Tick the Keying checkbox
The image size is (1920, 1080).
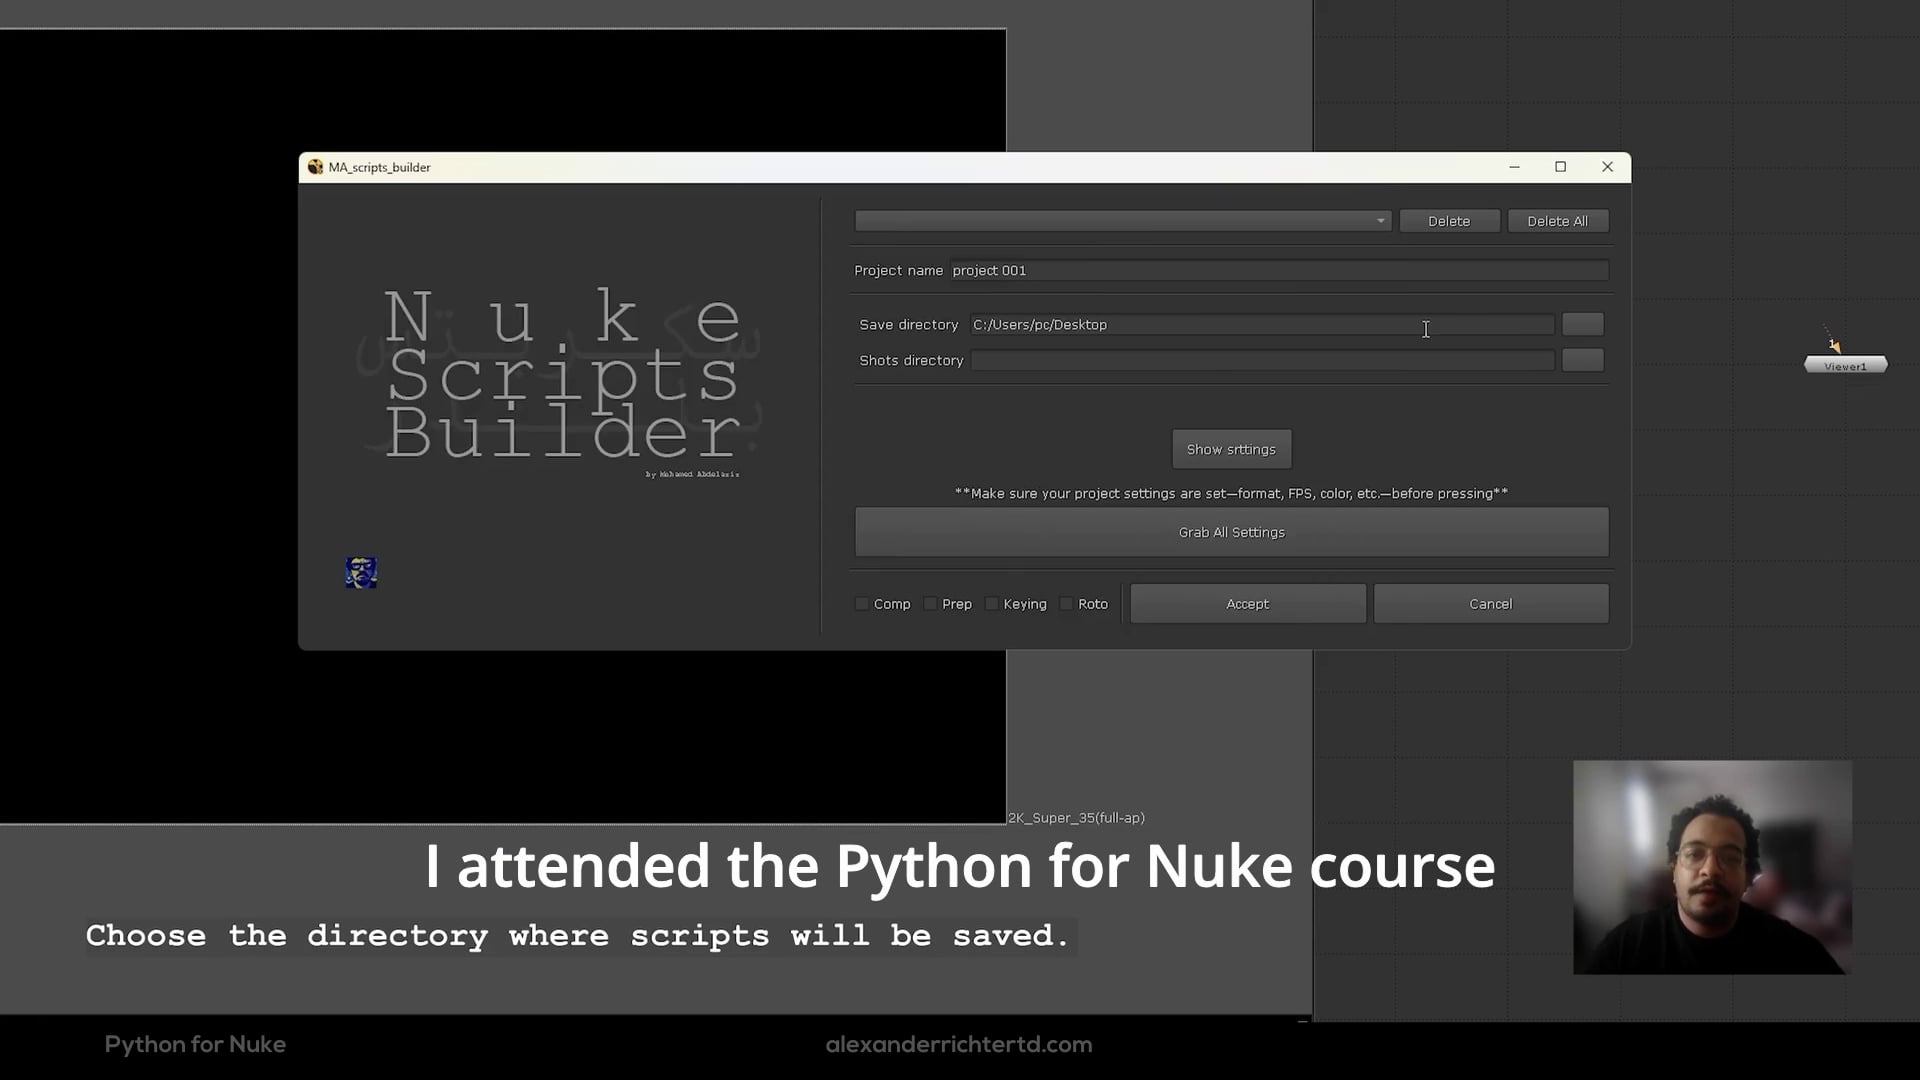[x=991, y=604]
